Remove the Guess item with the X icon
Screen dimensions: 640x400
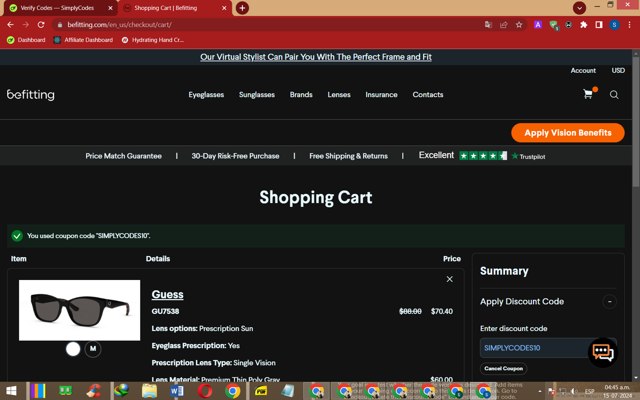449,279
